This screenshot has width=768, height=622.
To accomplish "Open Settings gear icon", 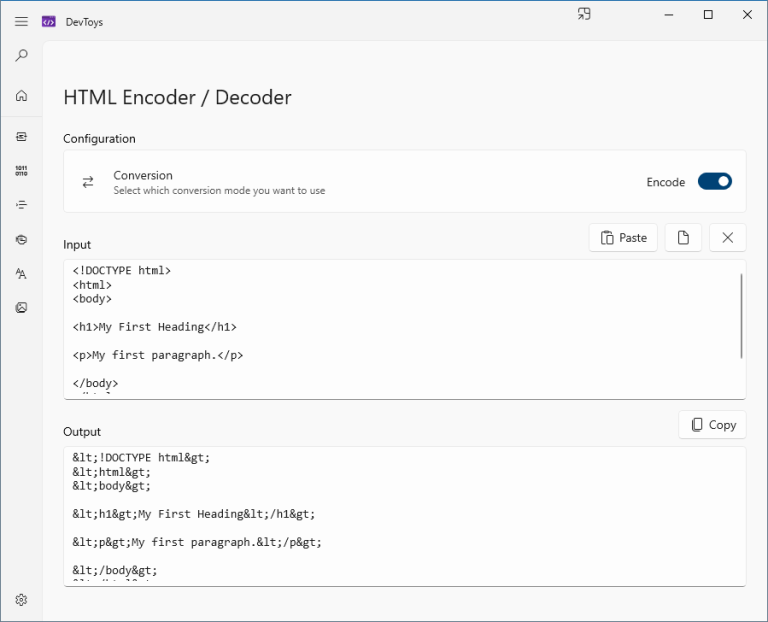I will pyautogui.click(x=21, y=600).
